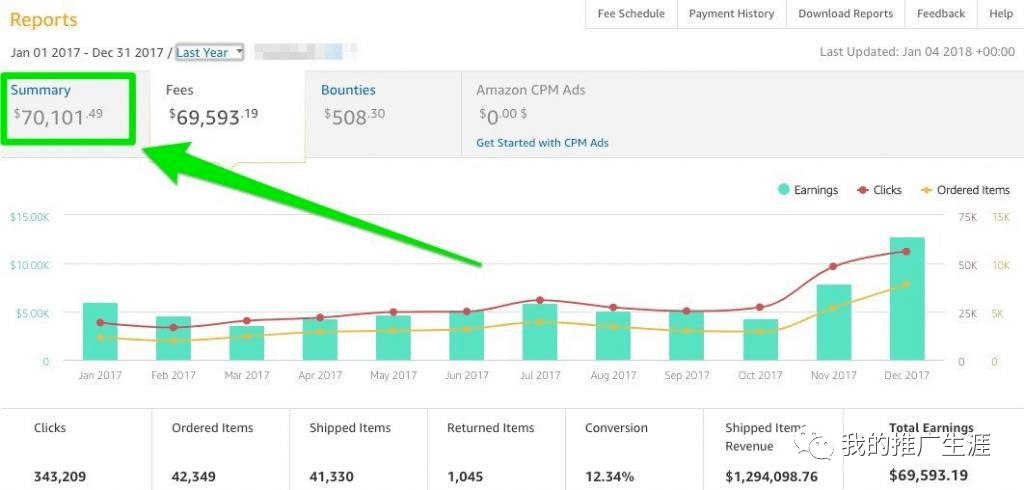The height and width of the screenshot is (490, 1024).
Task: Toggle the Clicks legend series
Action: tap(879, 190)
